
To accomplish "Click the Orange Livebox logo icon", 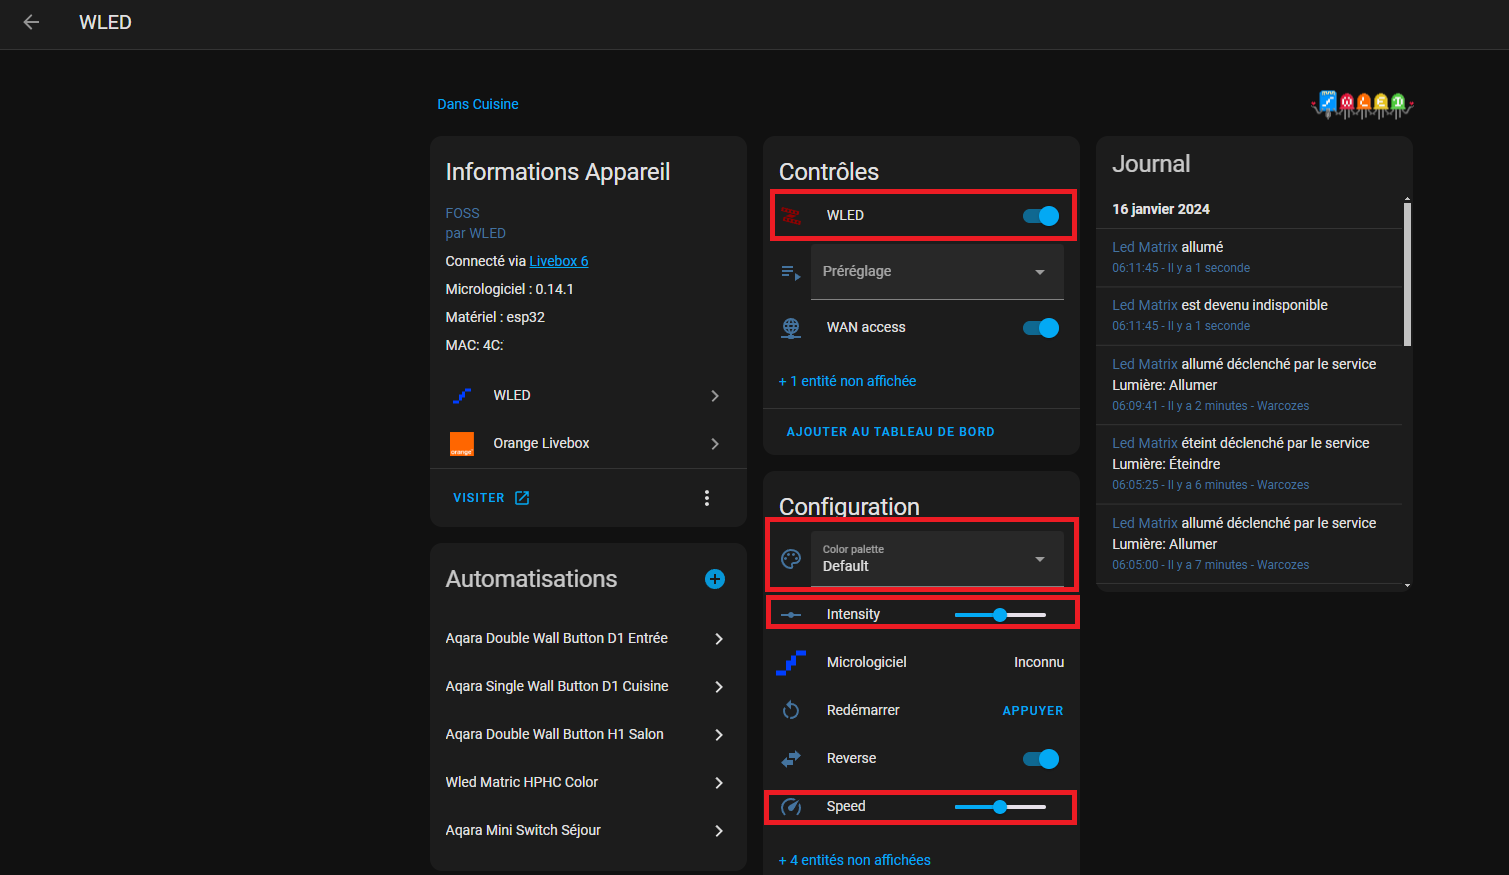I will click(x=462, y=443).
